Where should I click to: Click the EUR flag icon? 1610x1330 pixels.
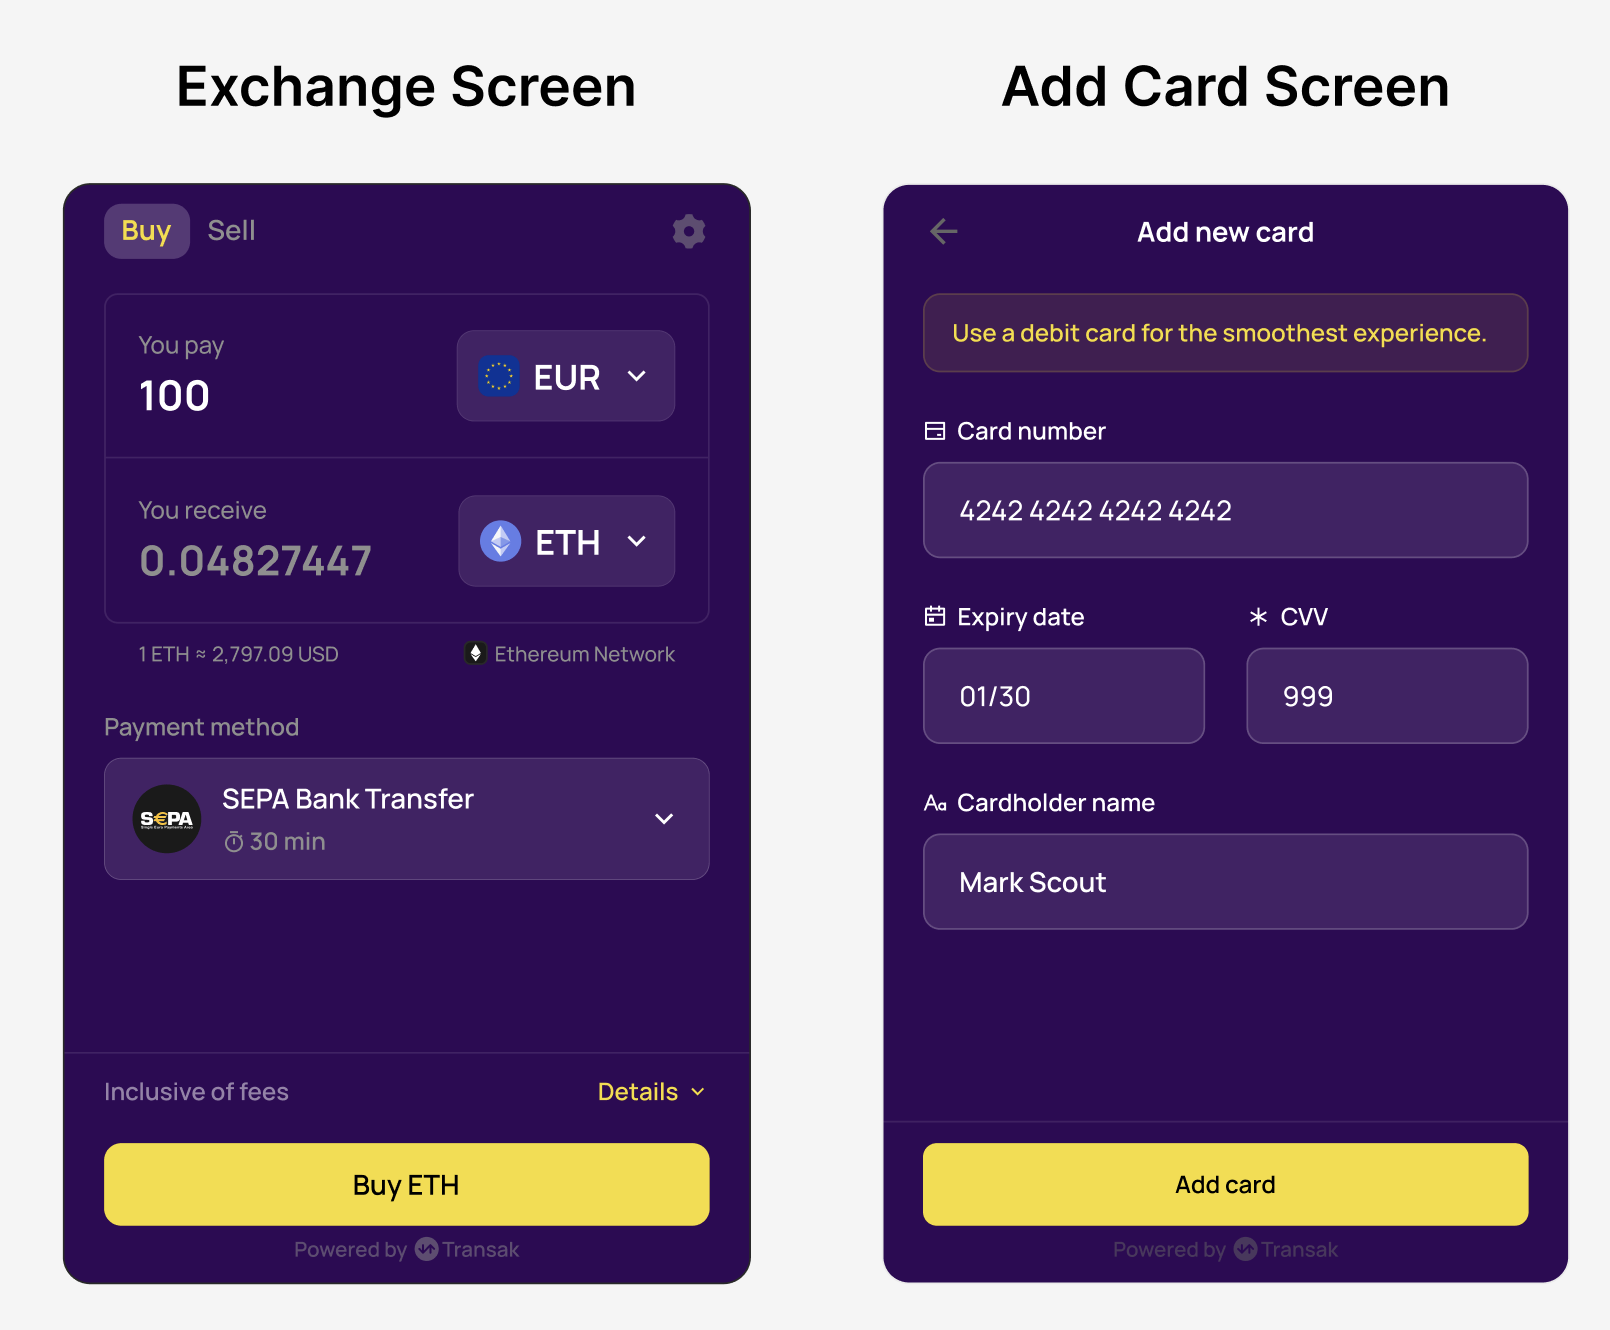point(498,376)
